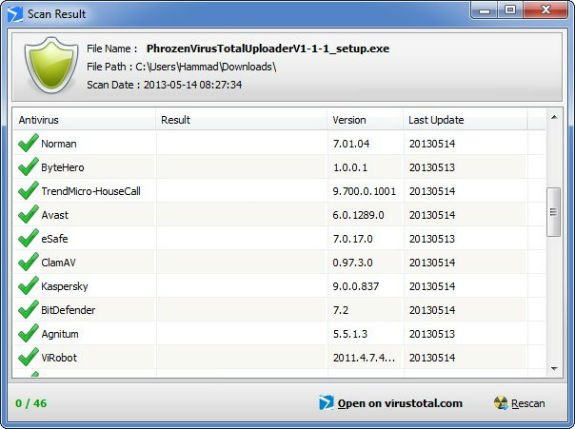Image resolution: width=575 pixels, height=429 pixels.
Task: Click the green checkmark beside Agnitum
Action: tap(28, 334)
